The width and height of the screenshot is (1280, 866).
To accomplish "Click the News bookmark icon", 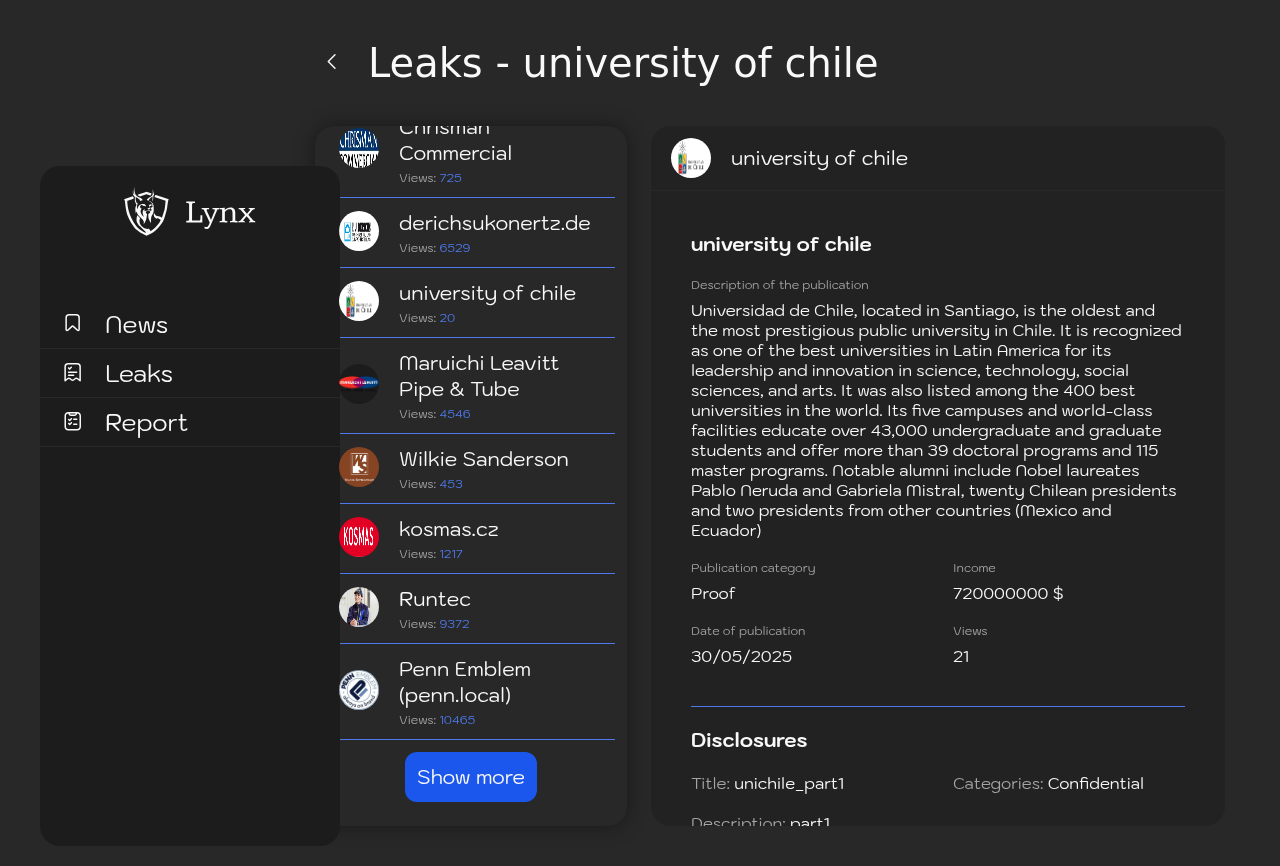I will (x=73, y=323).
